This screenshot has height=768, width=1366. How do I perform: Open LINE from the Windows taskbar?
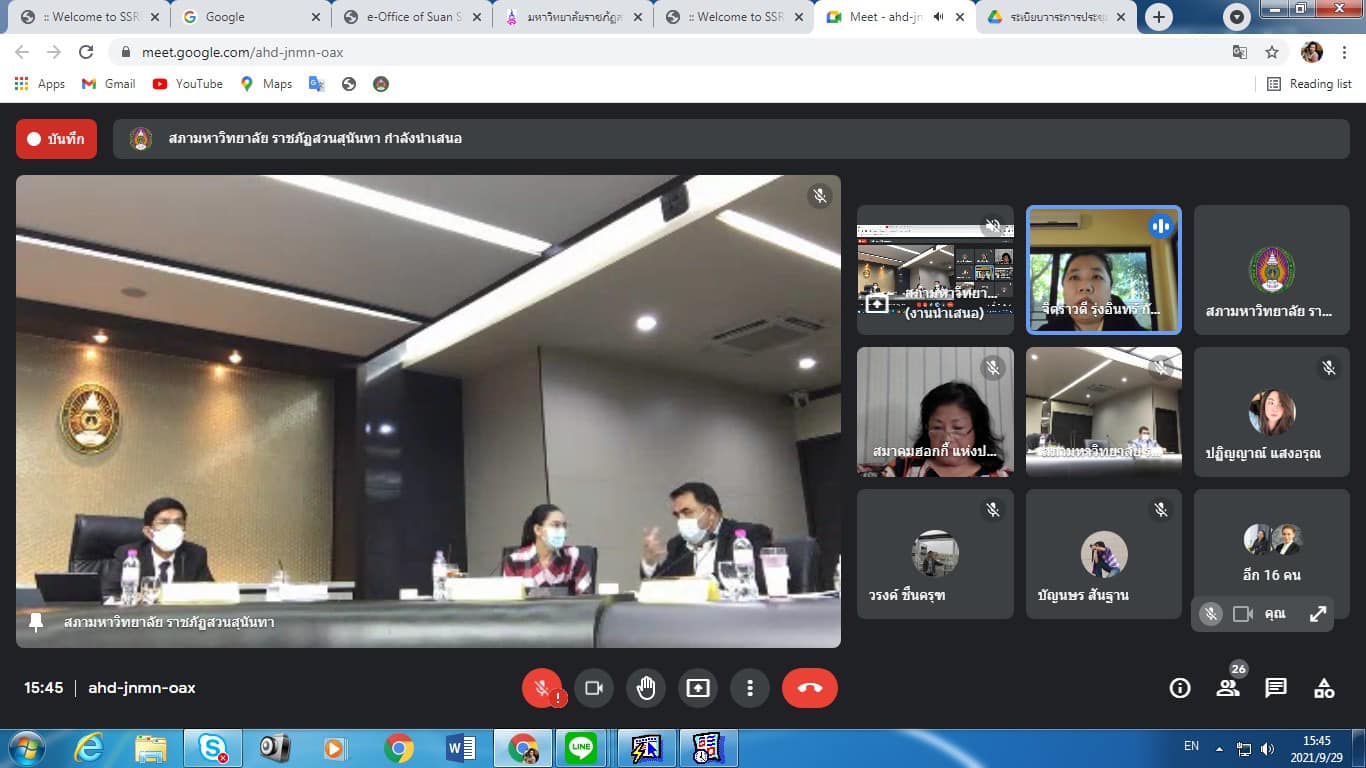coord(581,748)
